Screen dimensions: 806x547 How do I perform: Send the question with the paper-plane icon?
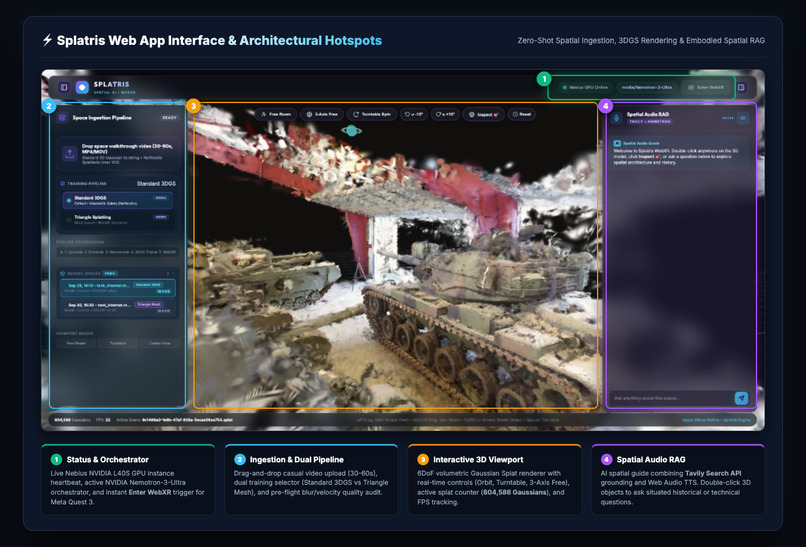point(741,398)
